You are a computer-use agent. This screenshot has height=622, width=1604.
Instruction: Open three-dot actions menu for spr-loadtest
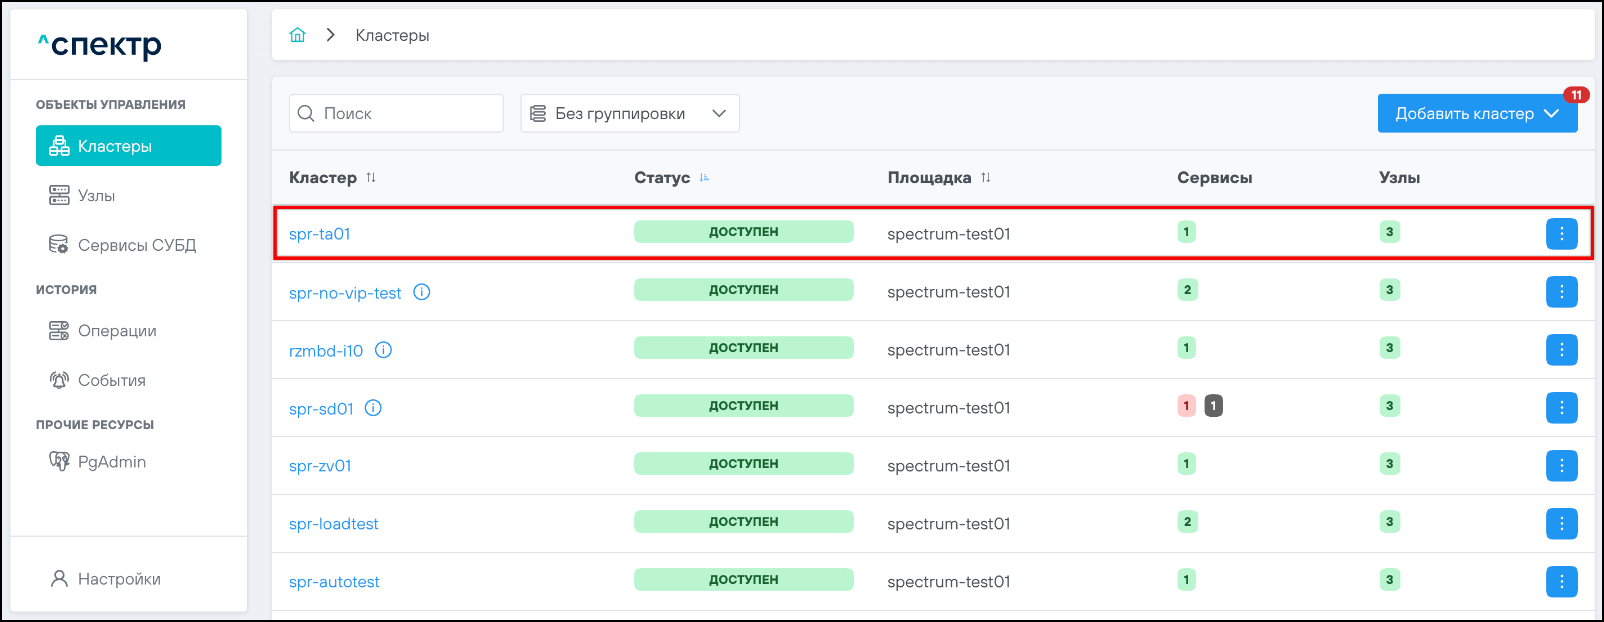coord(1561,524)
